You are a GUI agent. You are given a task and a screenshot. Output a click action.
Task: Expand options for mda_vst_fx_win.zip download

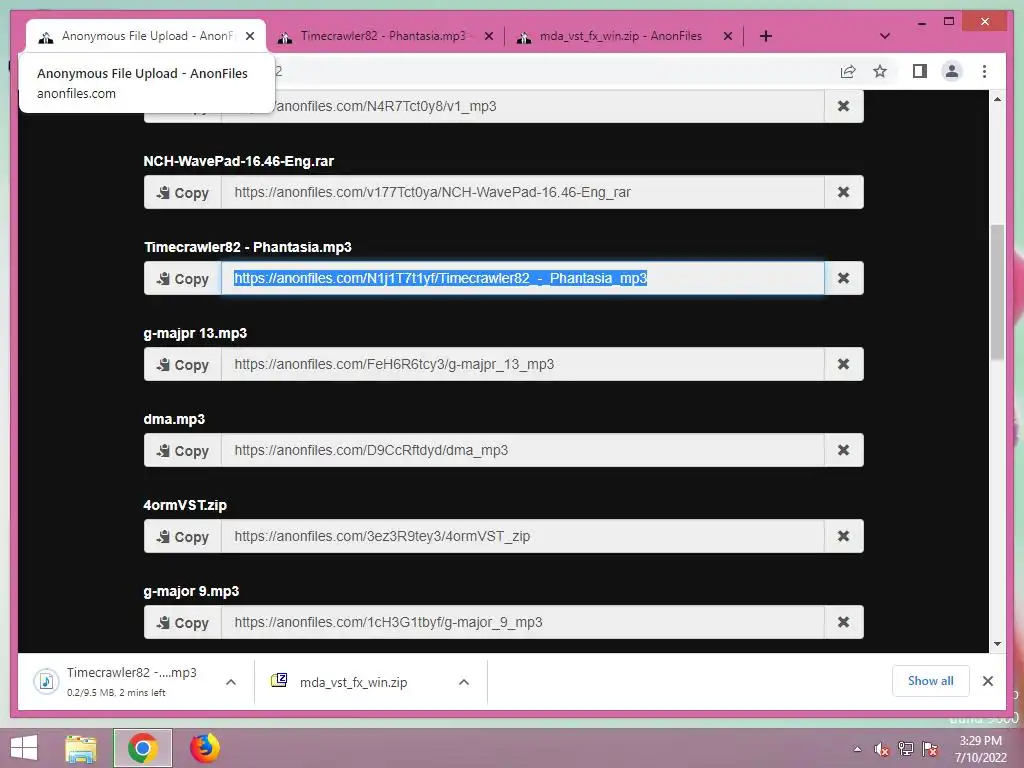464,682
